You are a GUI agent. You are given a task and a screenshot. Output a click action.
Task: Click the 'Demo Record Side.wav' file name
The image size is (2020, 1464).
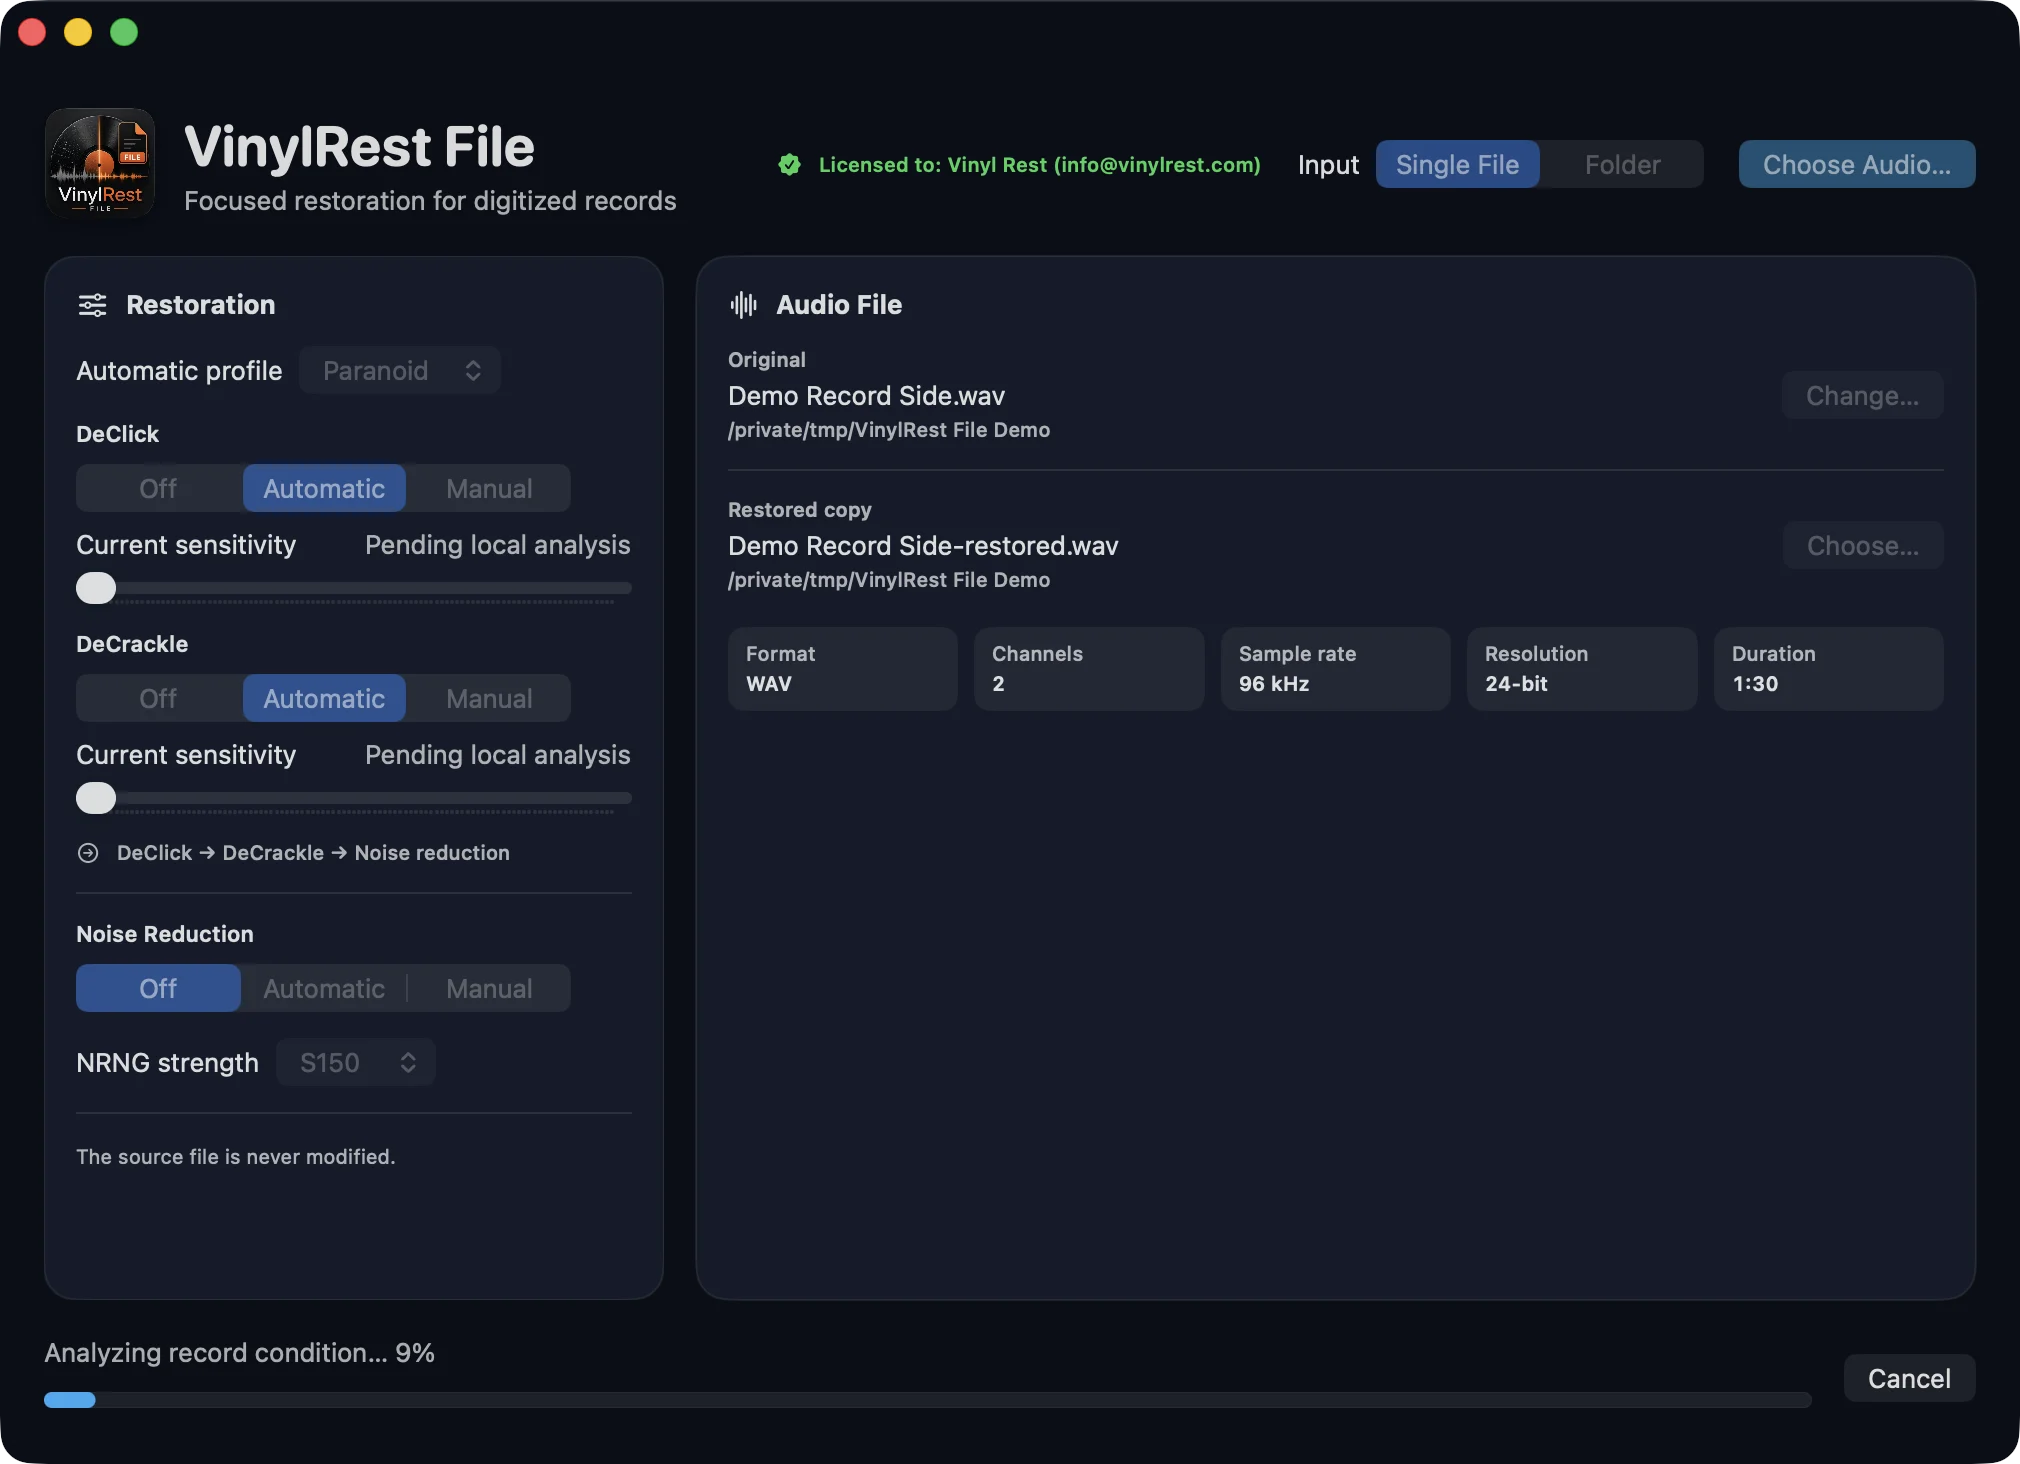(x=866, y=396)
